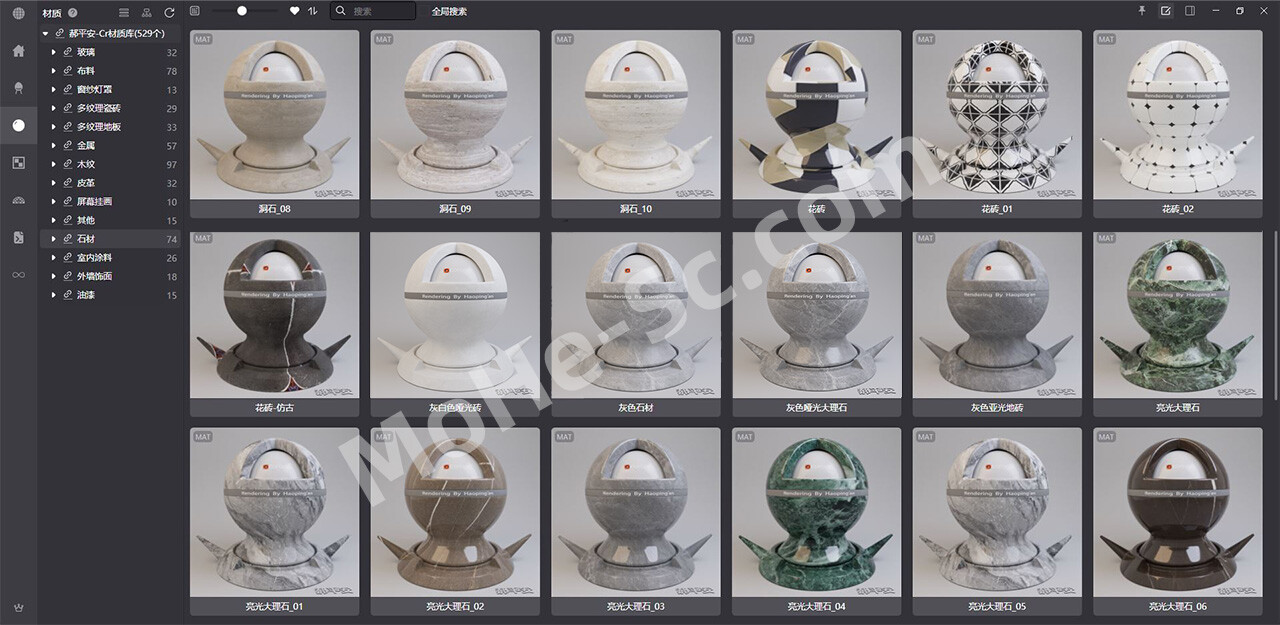
Task: Toggle the heart favorites filter
Action: coord(294,11)
